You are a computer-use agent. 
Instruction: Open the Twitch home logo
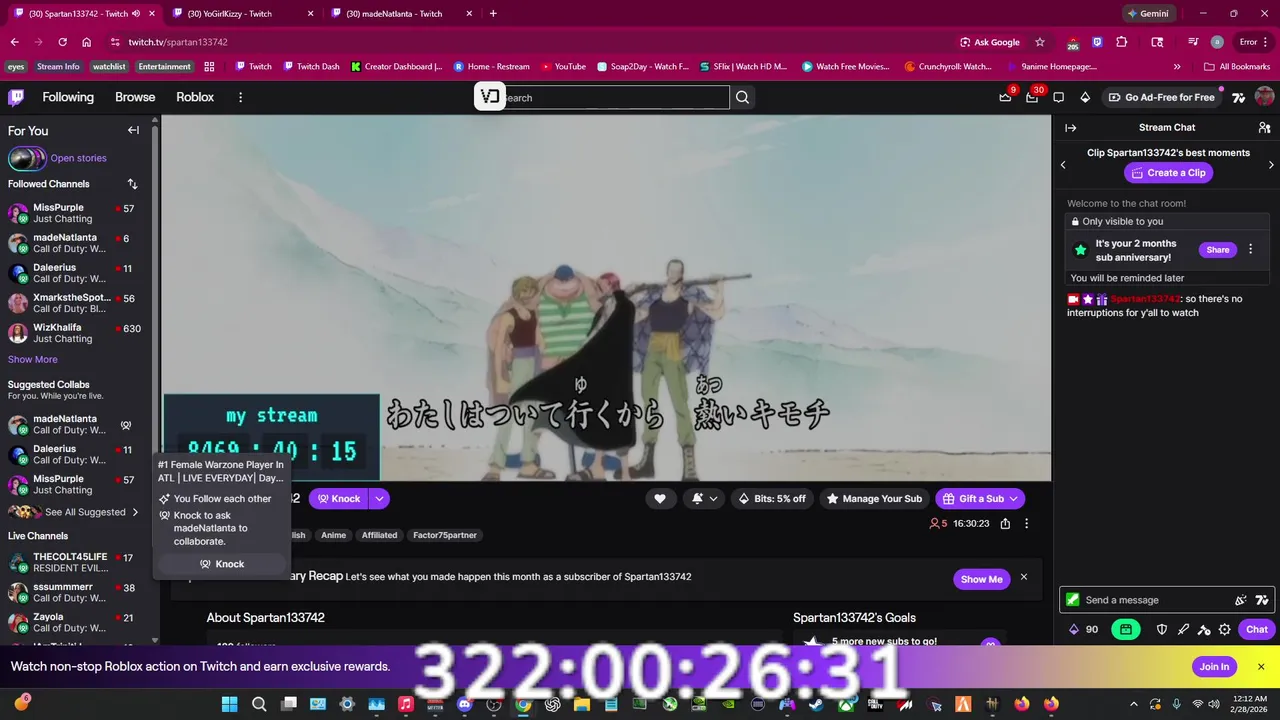click(x=16, y=97)
